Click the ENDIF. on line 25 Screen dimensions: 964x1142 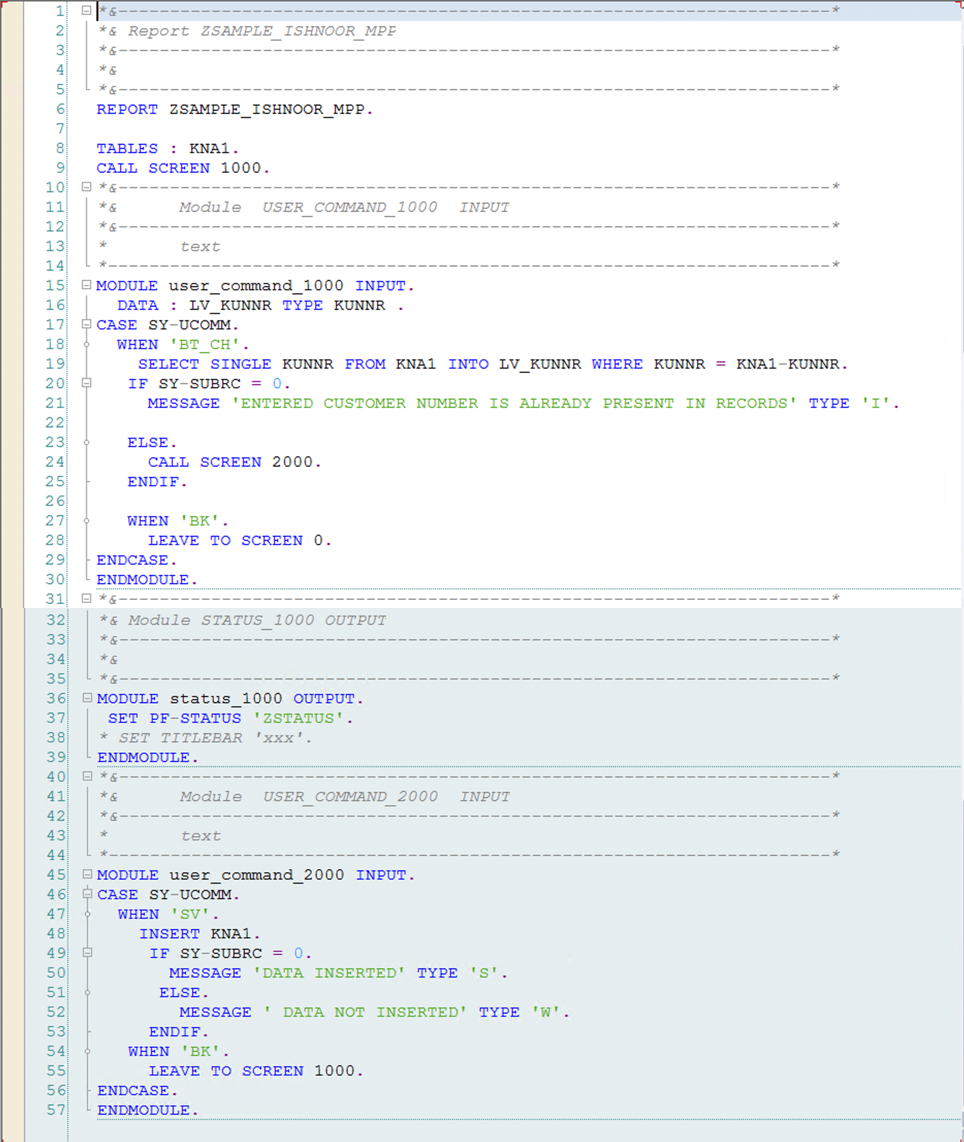point(157,482)
